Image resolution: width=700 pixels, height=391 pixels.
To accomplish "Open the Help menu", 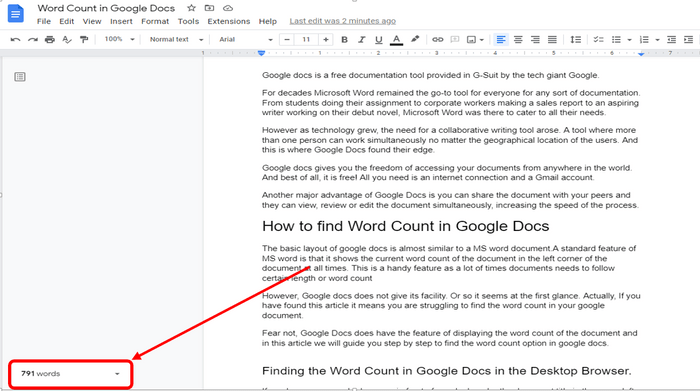I will click(x=268, y=21).
